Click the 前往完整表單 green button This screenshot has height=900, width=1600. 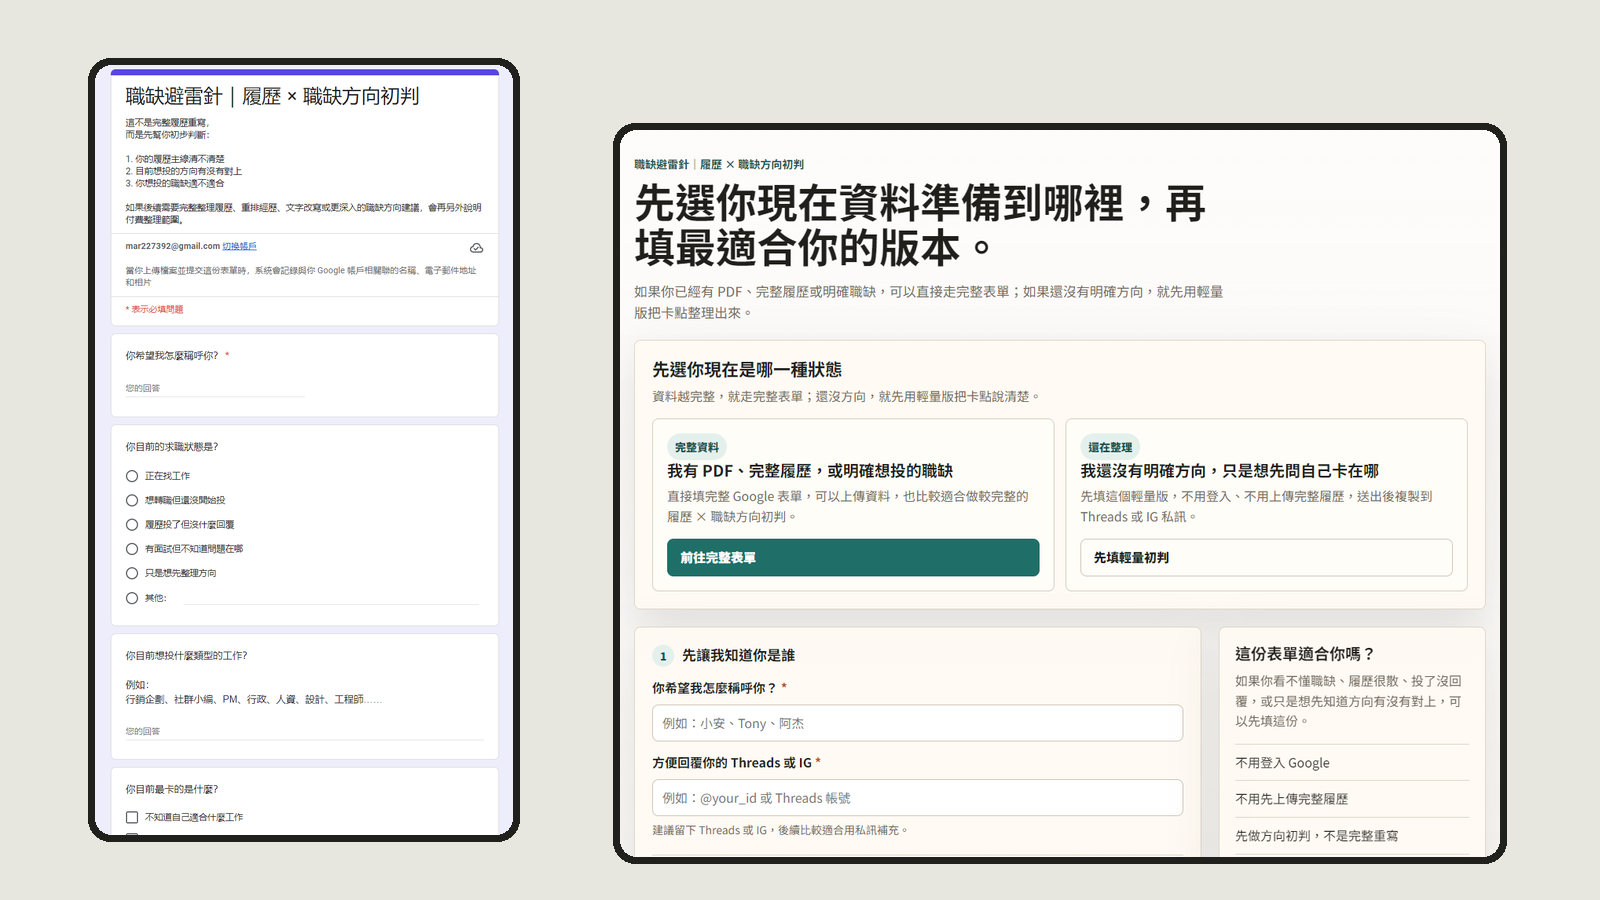click(853, 558)
